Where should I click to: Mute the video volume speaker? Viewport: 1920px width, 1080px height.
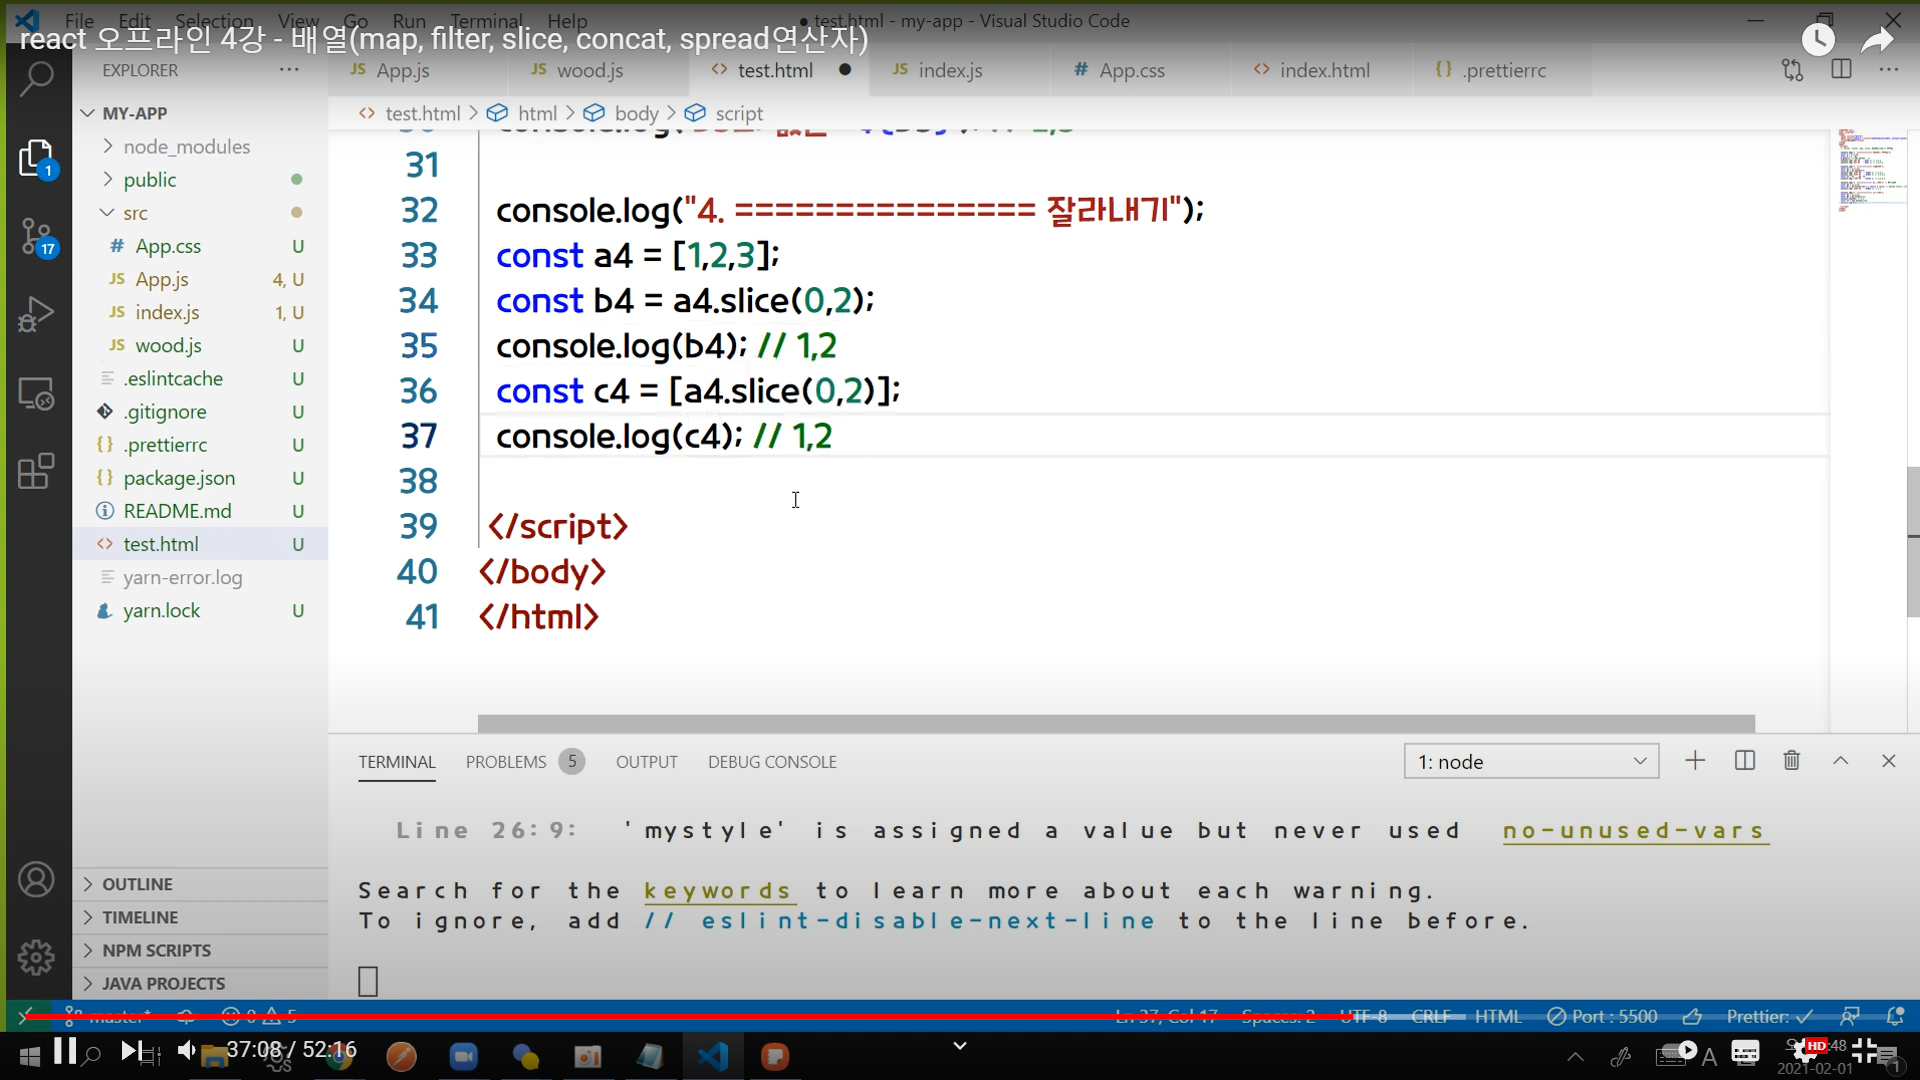186,1050
